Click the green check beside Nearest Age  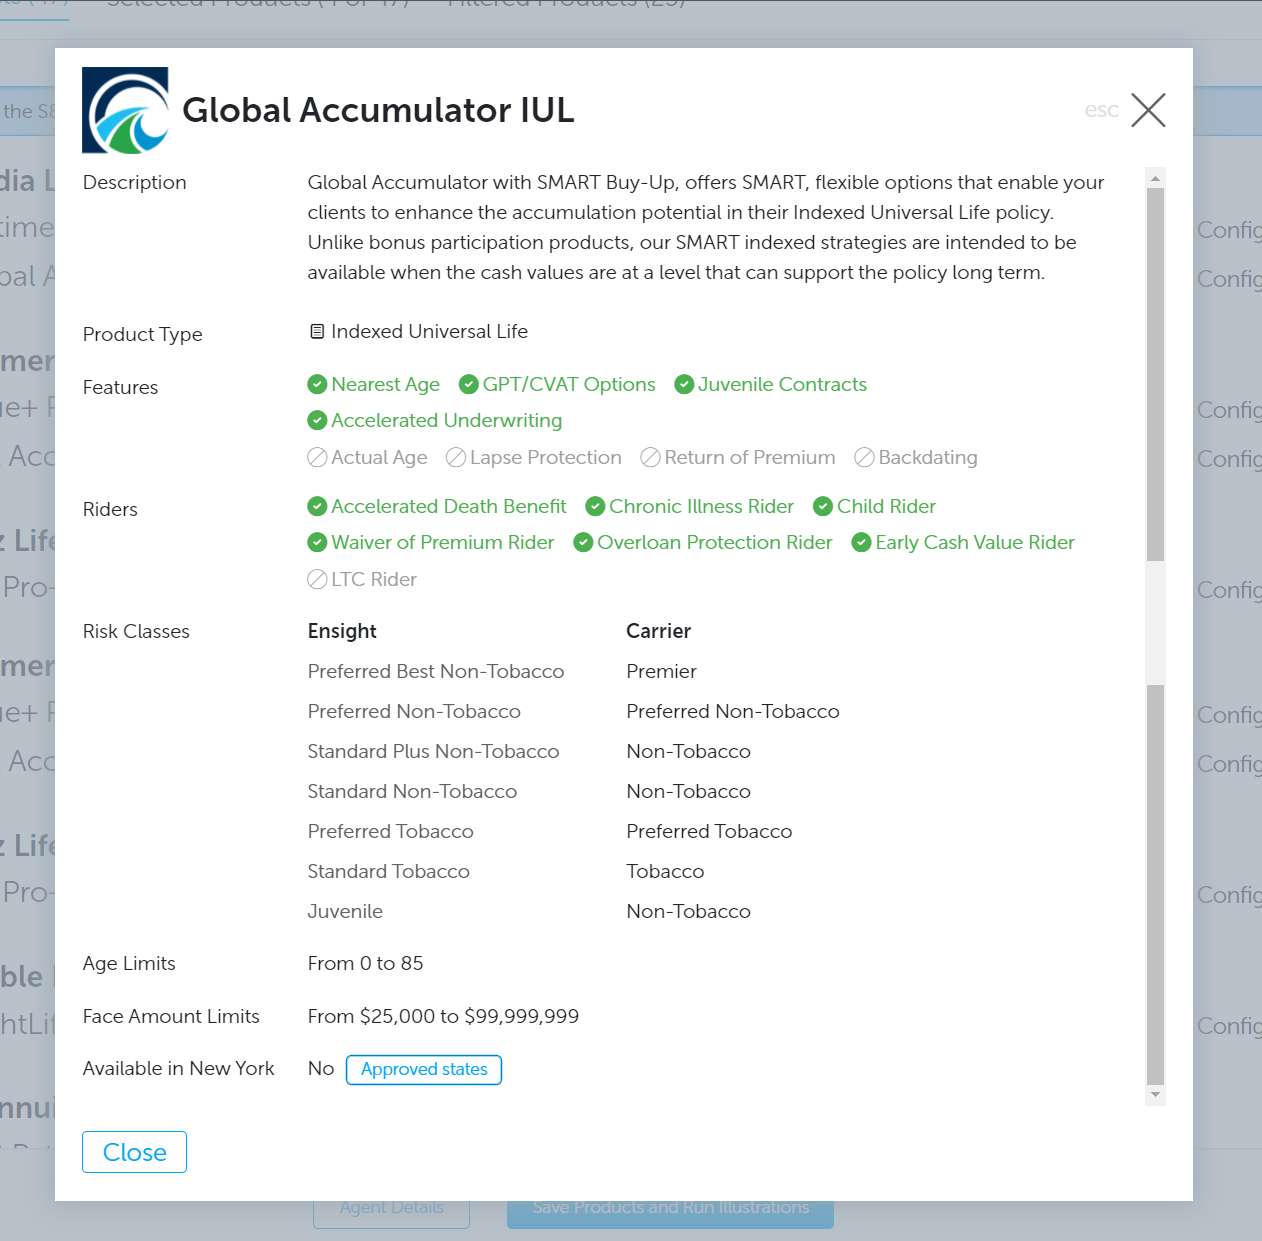point(317,384)
